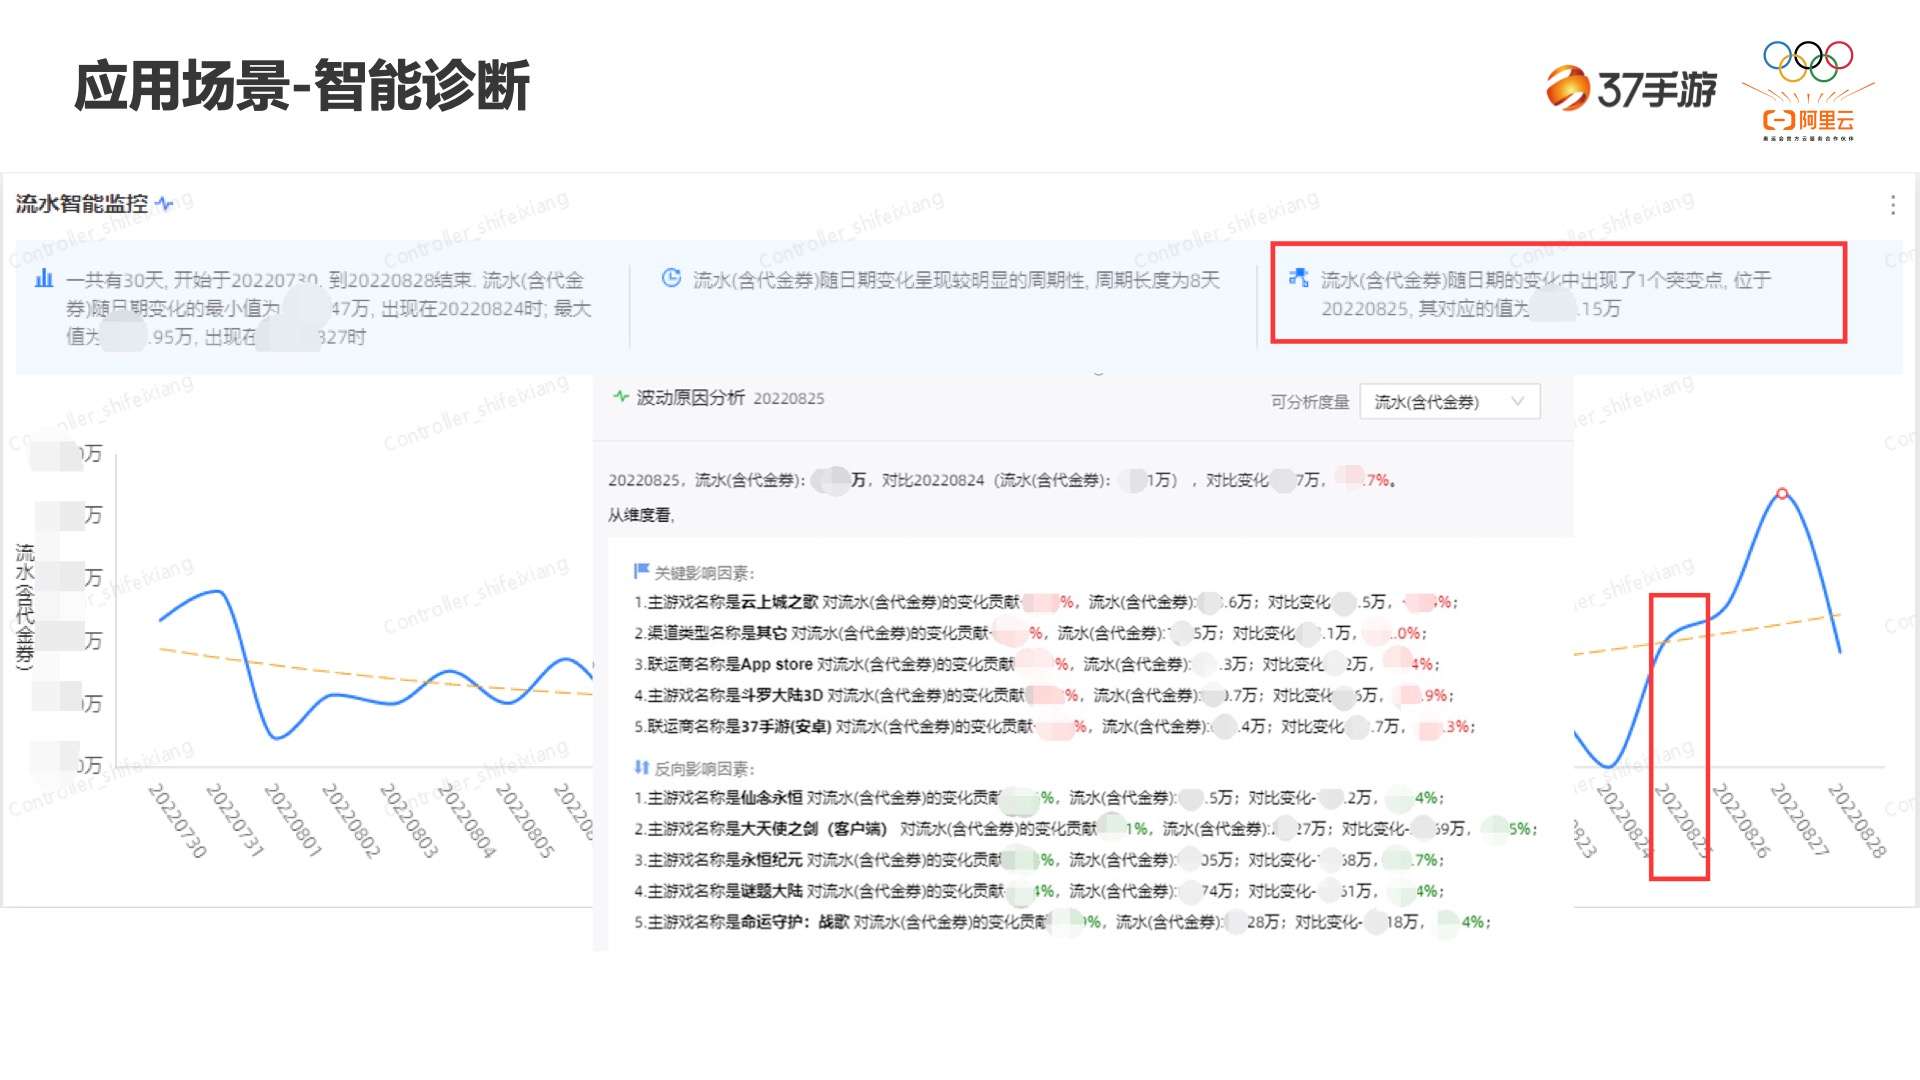The height and width of the screenshot is (1080, 1920).
Task: Click the up-down arrows icon next to 反向影响因素
Action: pyautogui.click(x=641, y=767)
